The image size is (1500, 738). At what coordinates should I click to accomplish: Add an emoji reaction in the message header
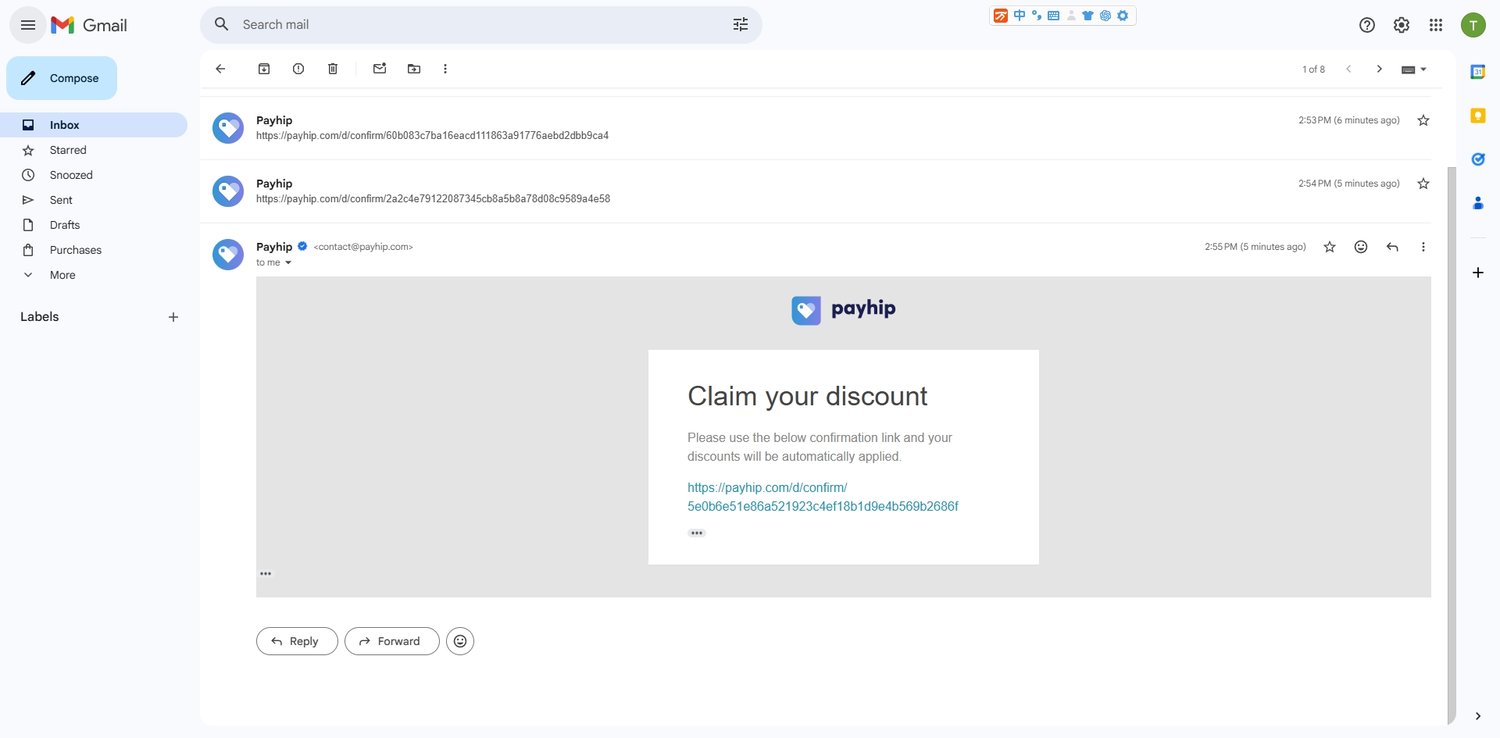1361,247
